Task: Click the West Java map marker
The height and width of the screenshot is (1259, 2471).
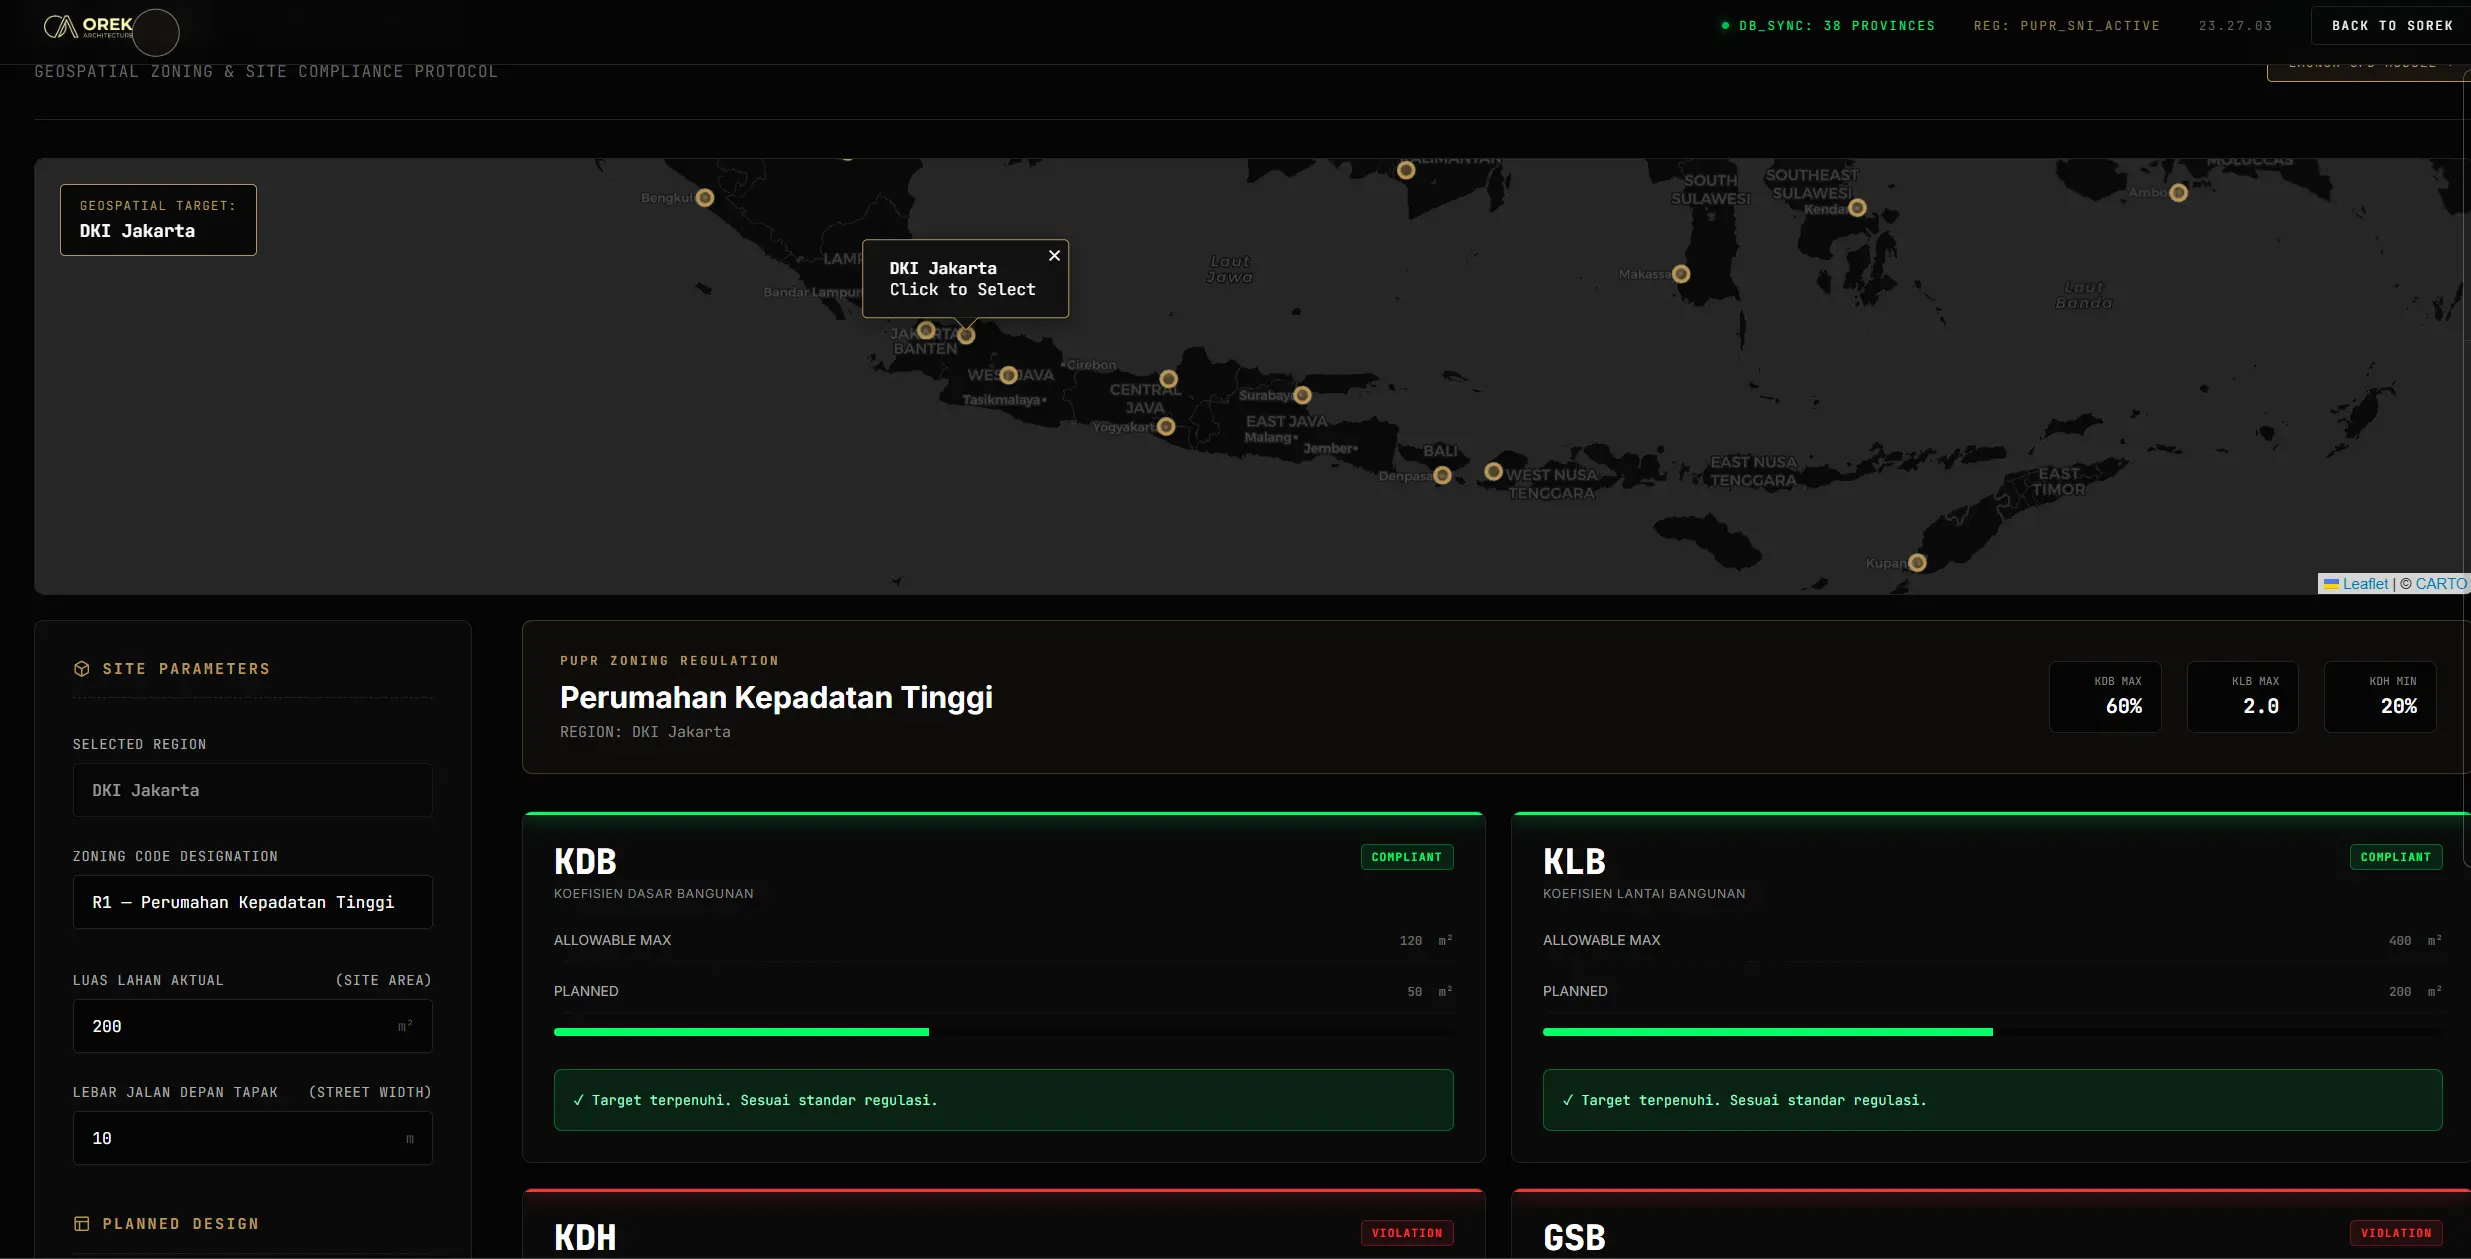Action: 1008,375
